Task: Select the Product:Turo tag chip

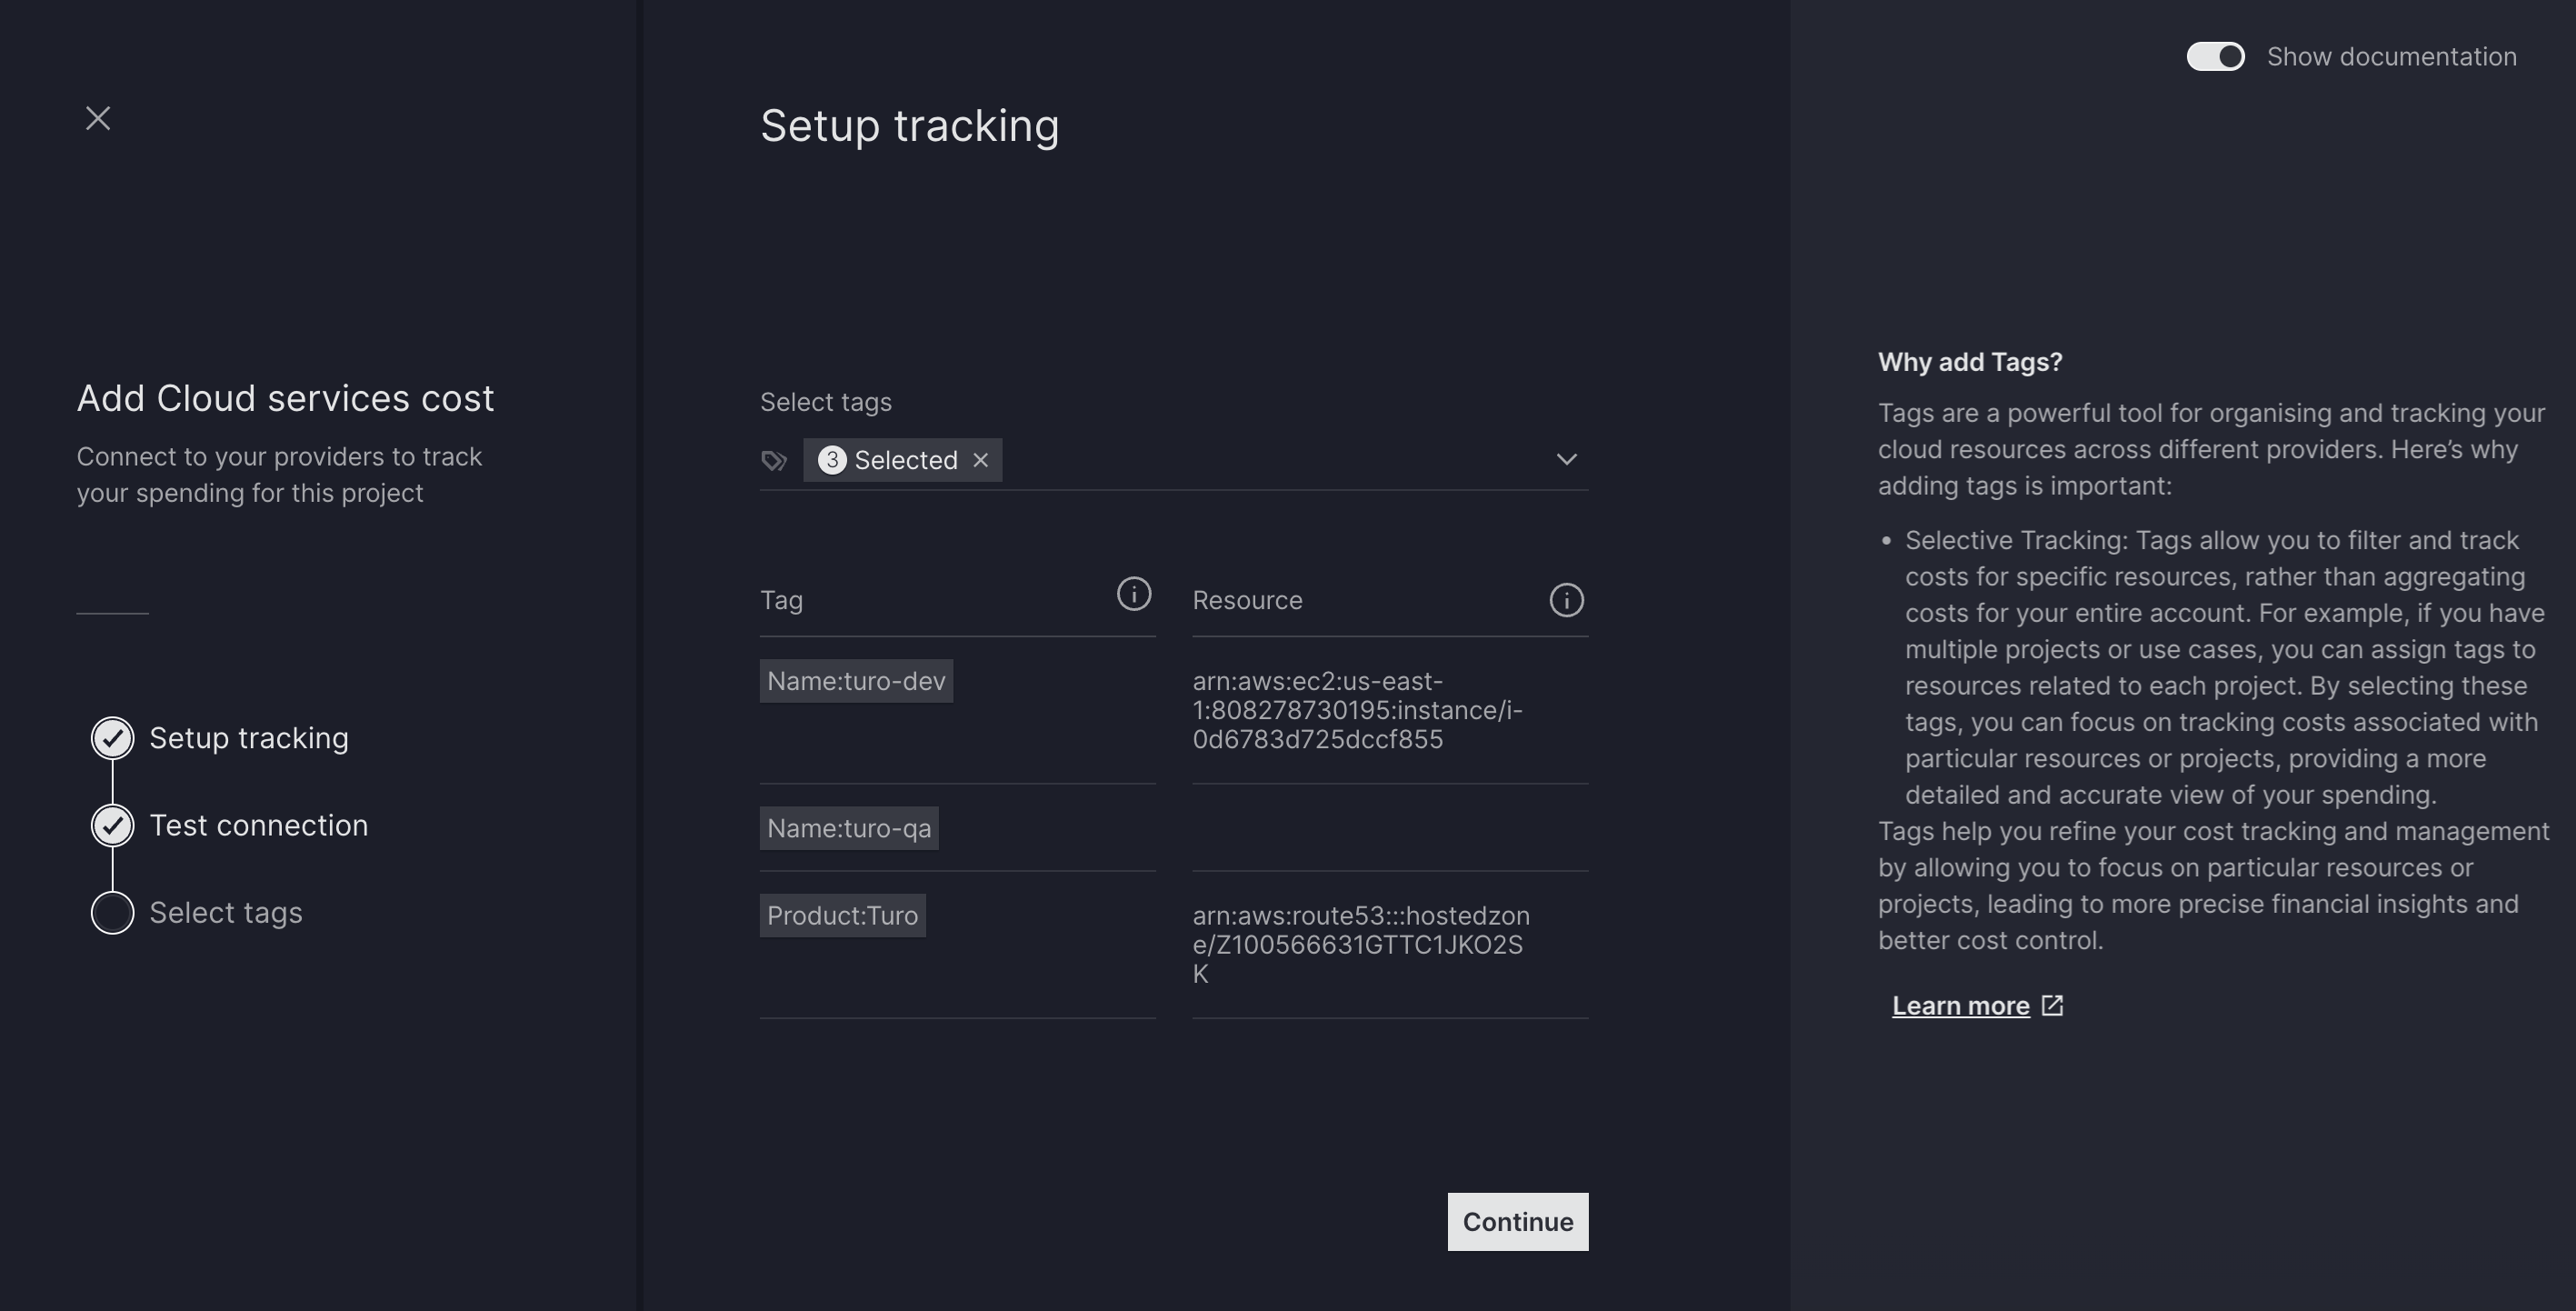Action: point(842,915)
